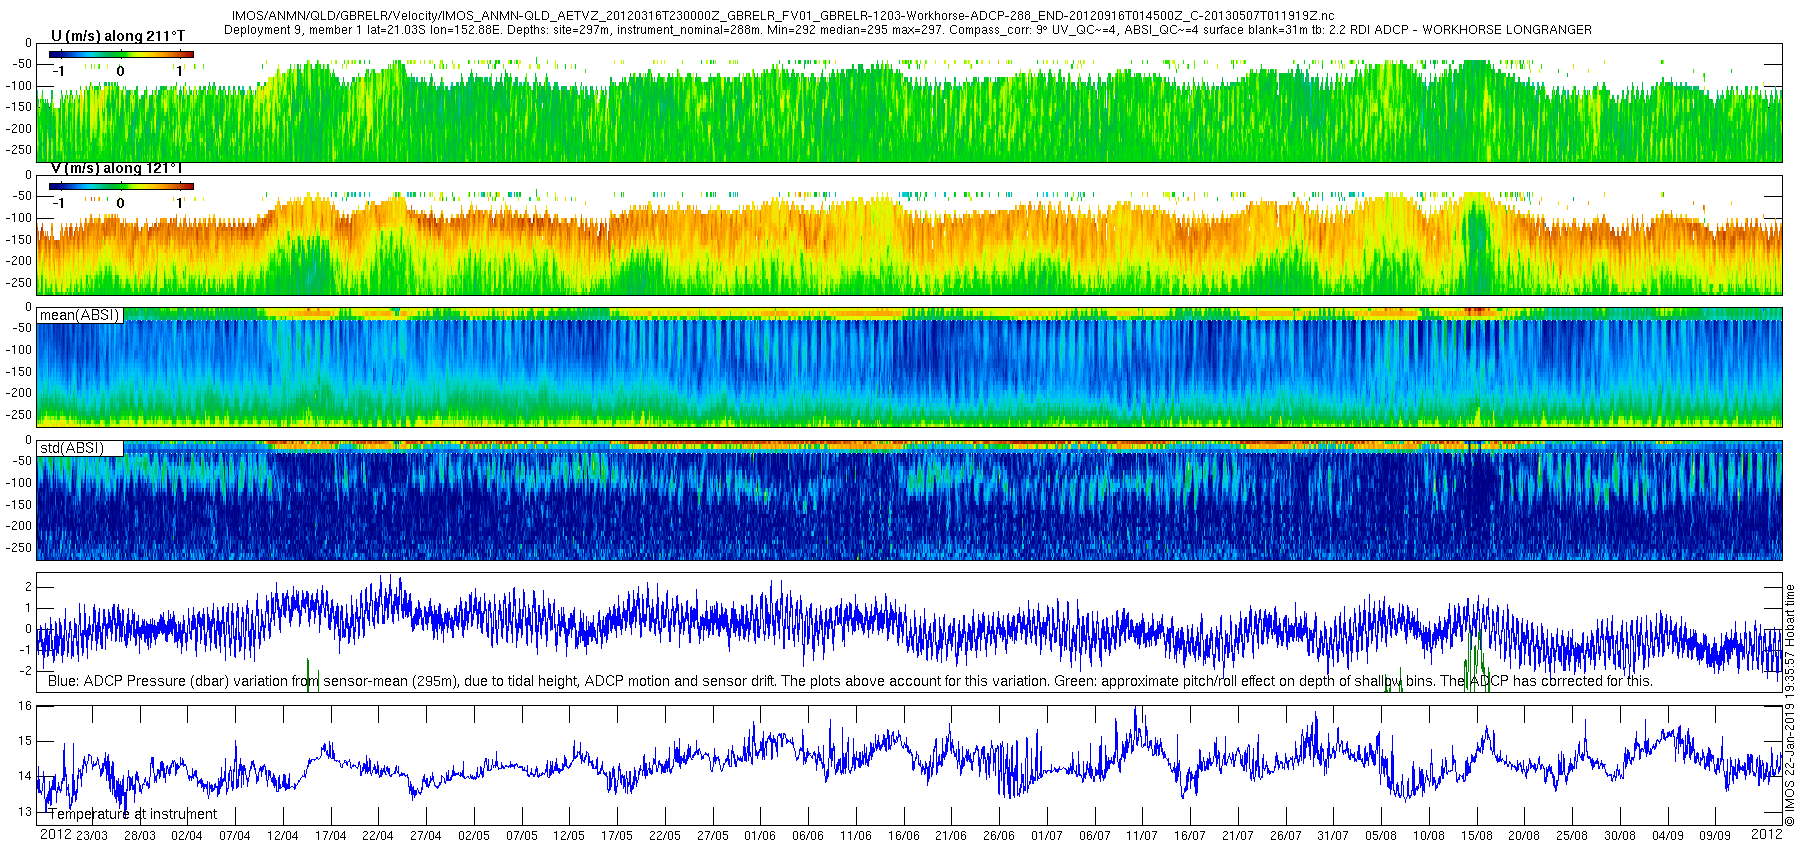Click the '14' temperature axis tick label

pyautogui.click(x=26, y=776)
